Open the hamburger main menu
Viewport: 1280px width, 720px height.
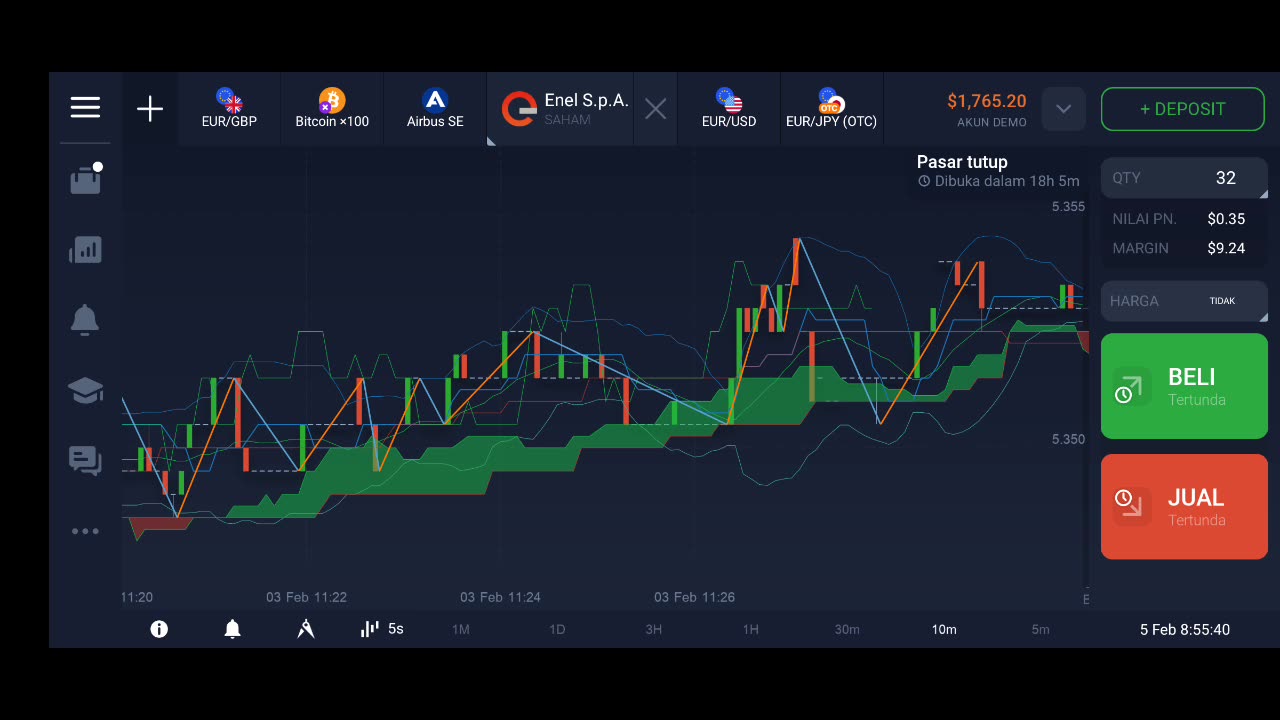(85, 108)
